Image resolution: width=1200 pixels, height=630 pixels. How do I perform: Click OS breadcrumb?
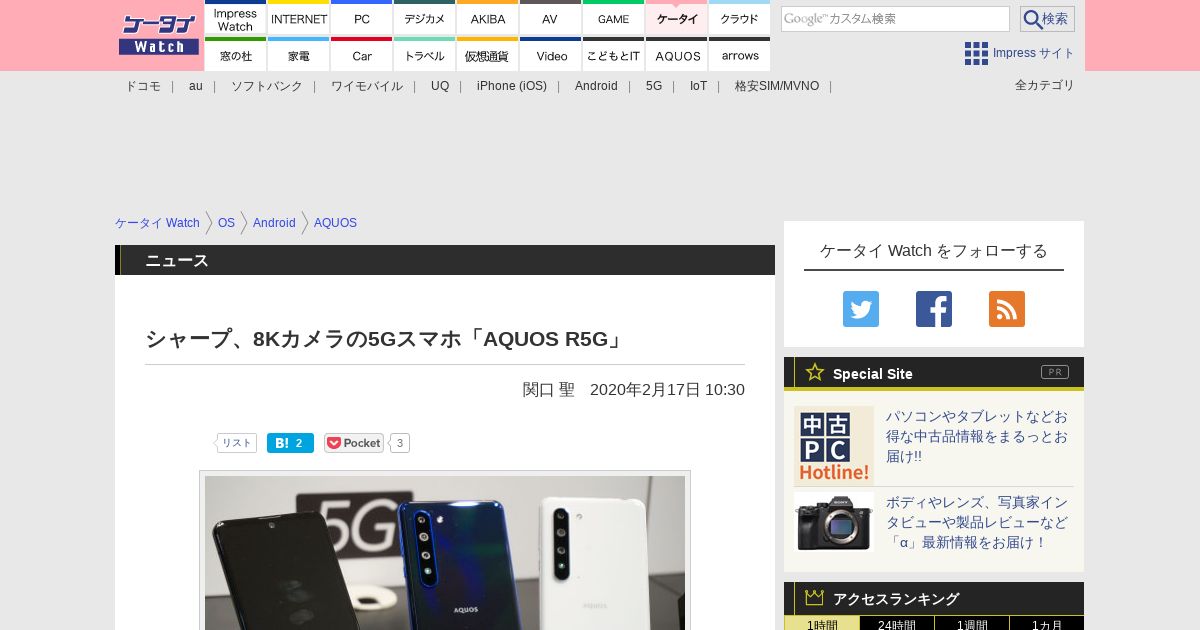[226, 223]
